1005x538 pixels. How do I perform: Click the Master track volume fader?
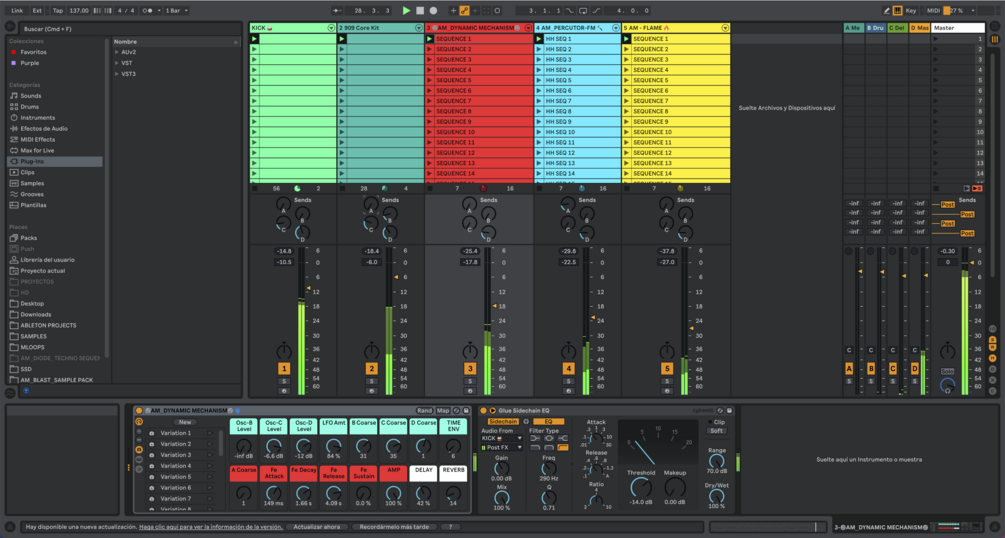click(972, 262)
